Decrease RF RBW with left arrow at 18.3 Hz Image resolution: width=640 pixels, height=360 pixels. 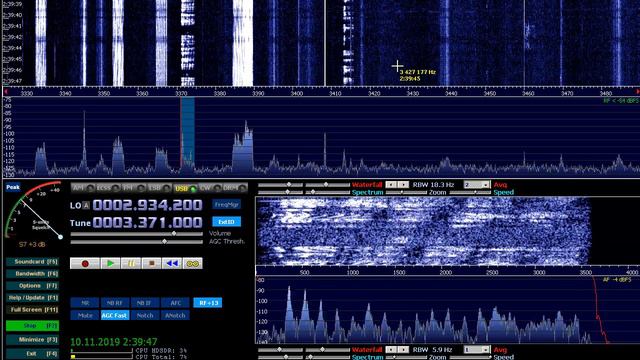391,185
